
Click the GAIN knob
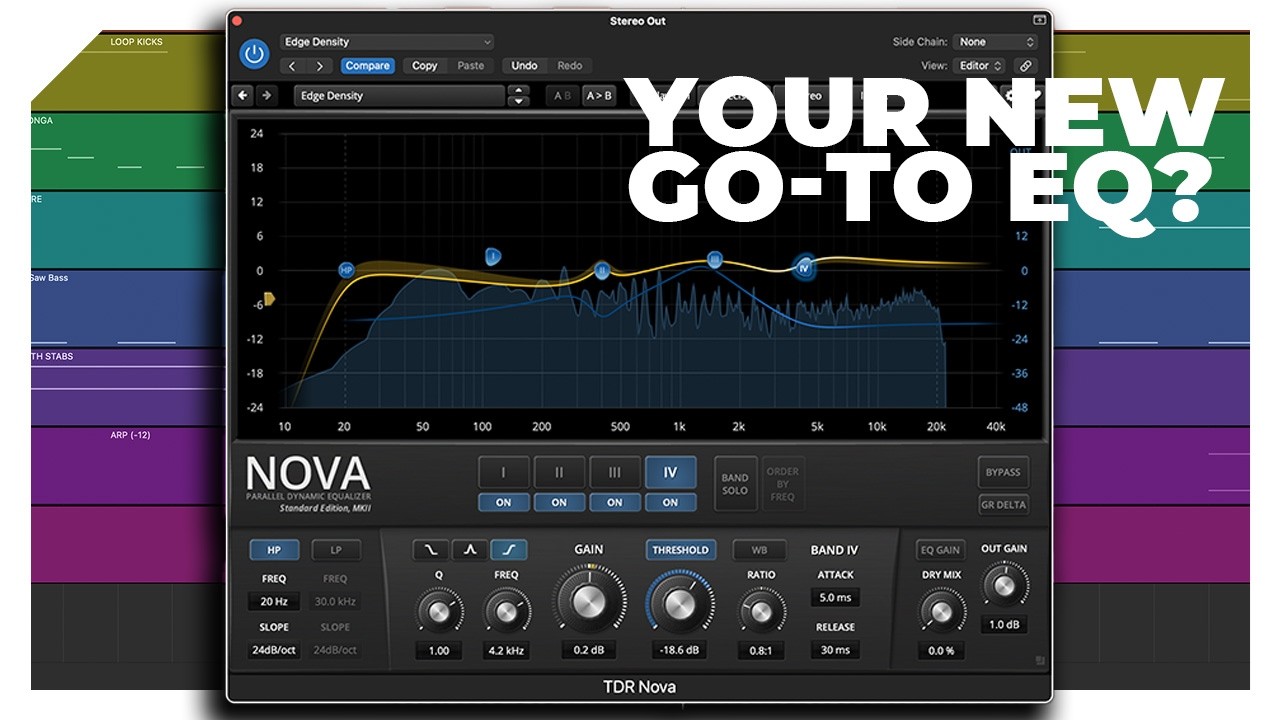point(588,600)
